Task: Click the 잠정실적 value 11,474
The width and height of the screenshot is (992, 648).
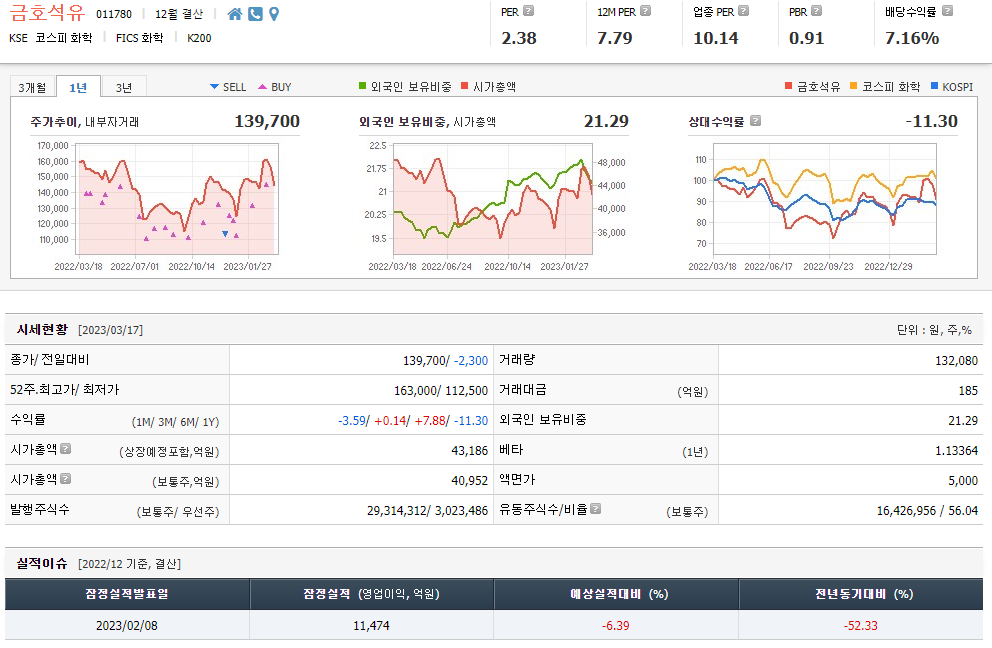Action: coord(371,625)
